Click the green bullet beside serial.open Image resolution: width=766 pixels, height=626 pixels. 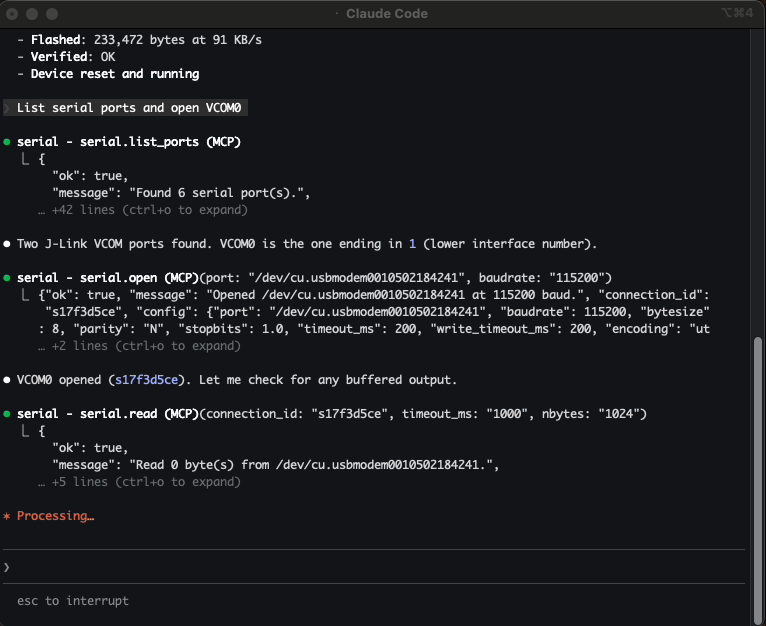tap(8, 277)
